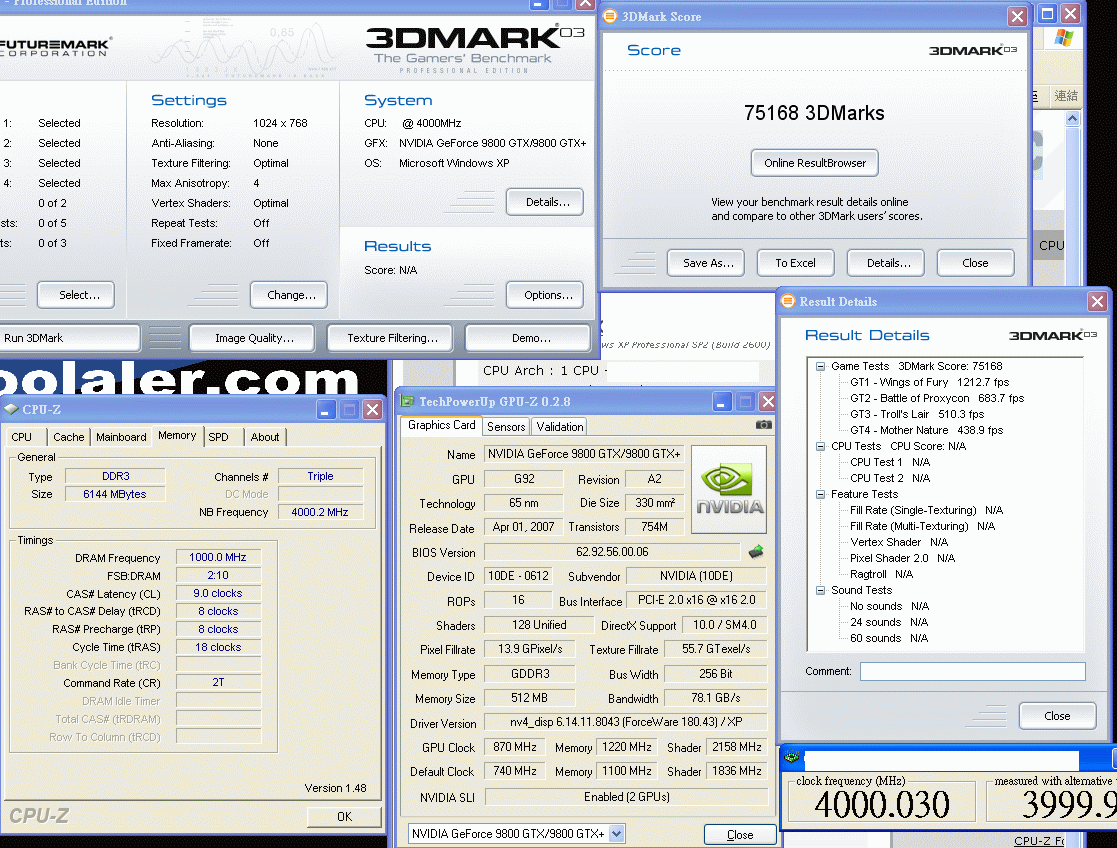Click the Demo button in 3DMark

528,338
